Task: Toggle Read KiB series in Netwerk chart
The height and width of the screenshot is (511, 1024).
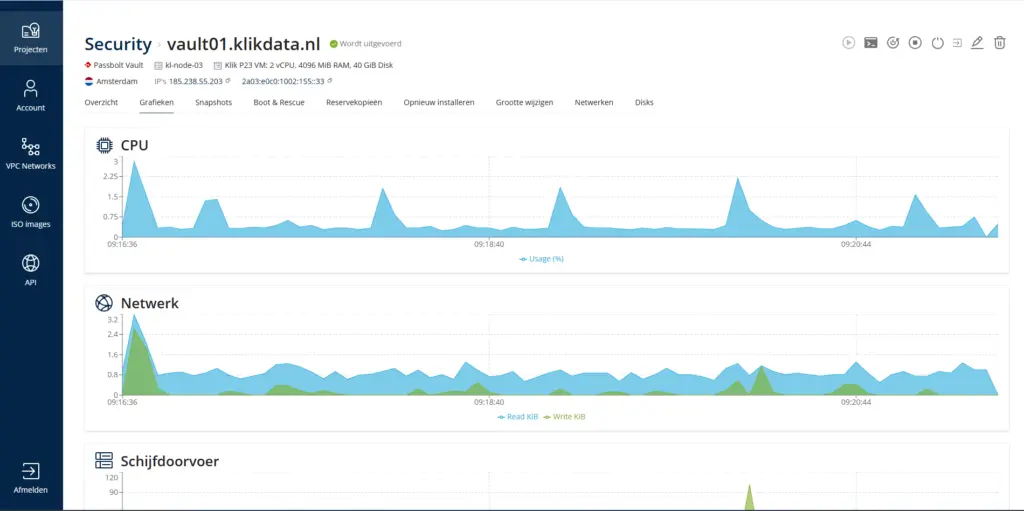Action: 517,416
